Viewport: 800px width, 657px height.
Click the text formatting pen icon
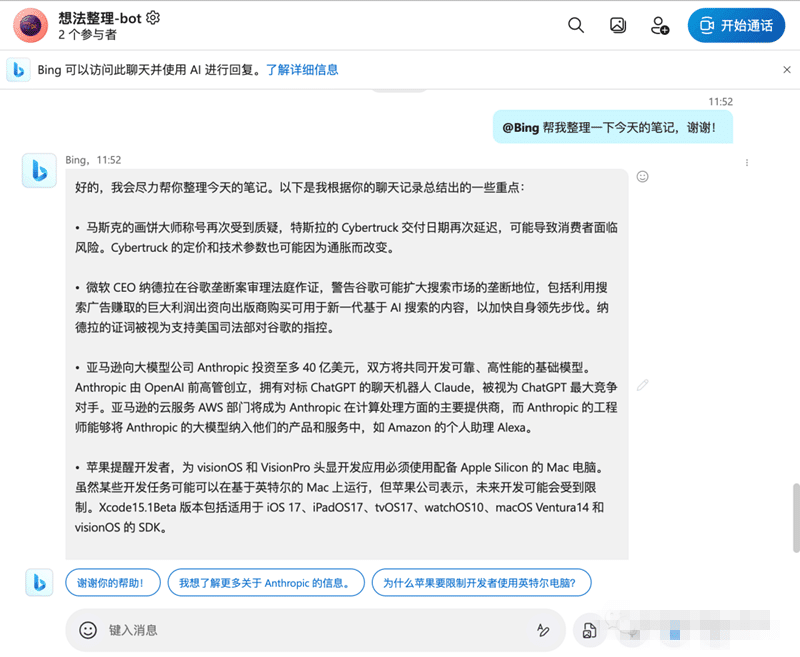(x=543, y=630)
